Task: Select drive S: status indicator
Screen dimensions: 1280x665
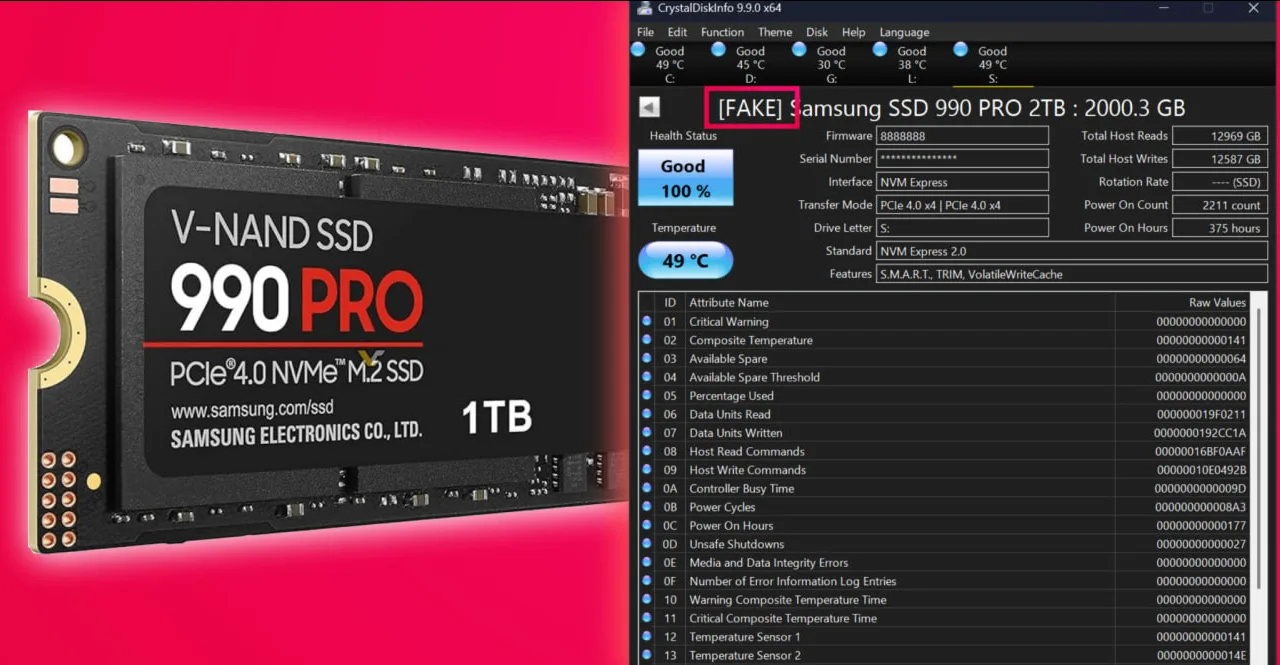Action: [x=983, y=64]
